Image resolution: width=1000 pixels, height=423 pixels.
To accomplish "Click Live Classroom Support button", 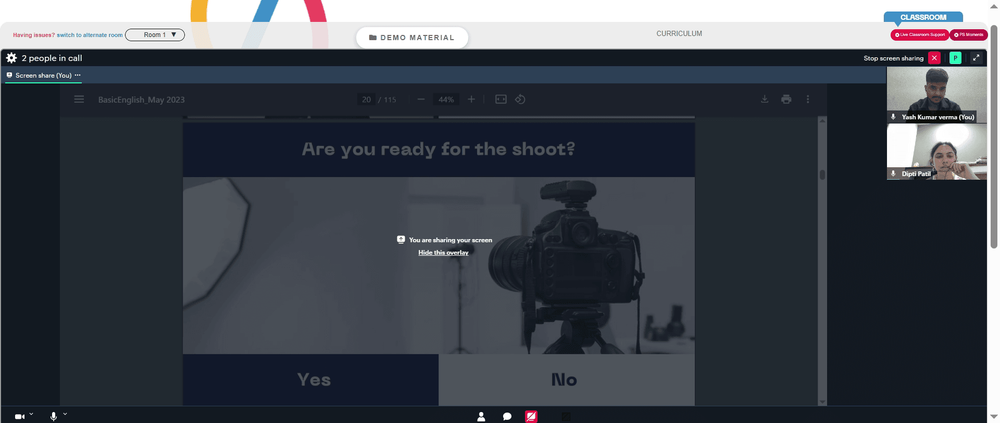I will (920, 35).
